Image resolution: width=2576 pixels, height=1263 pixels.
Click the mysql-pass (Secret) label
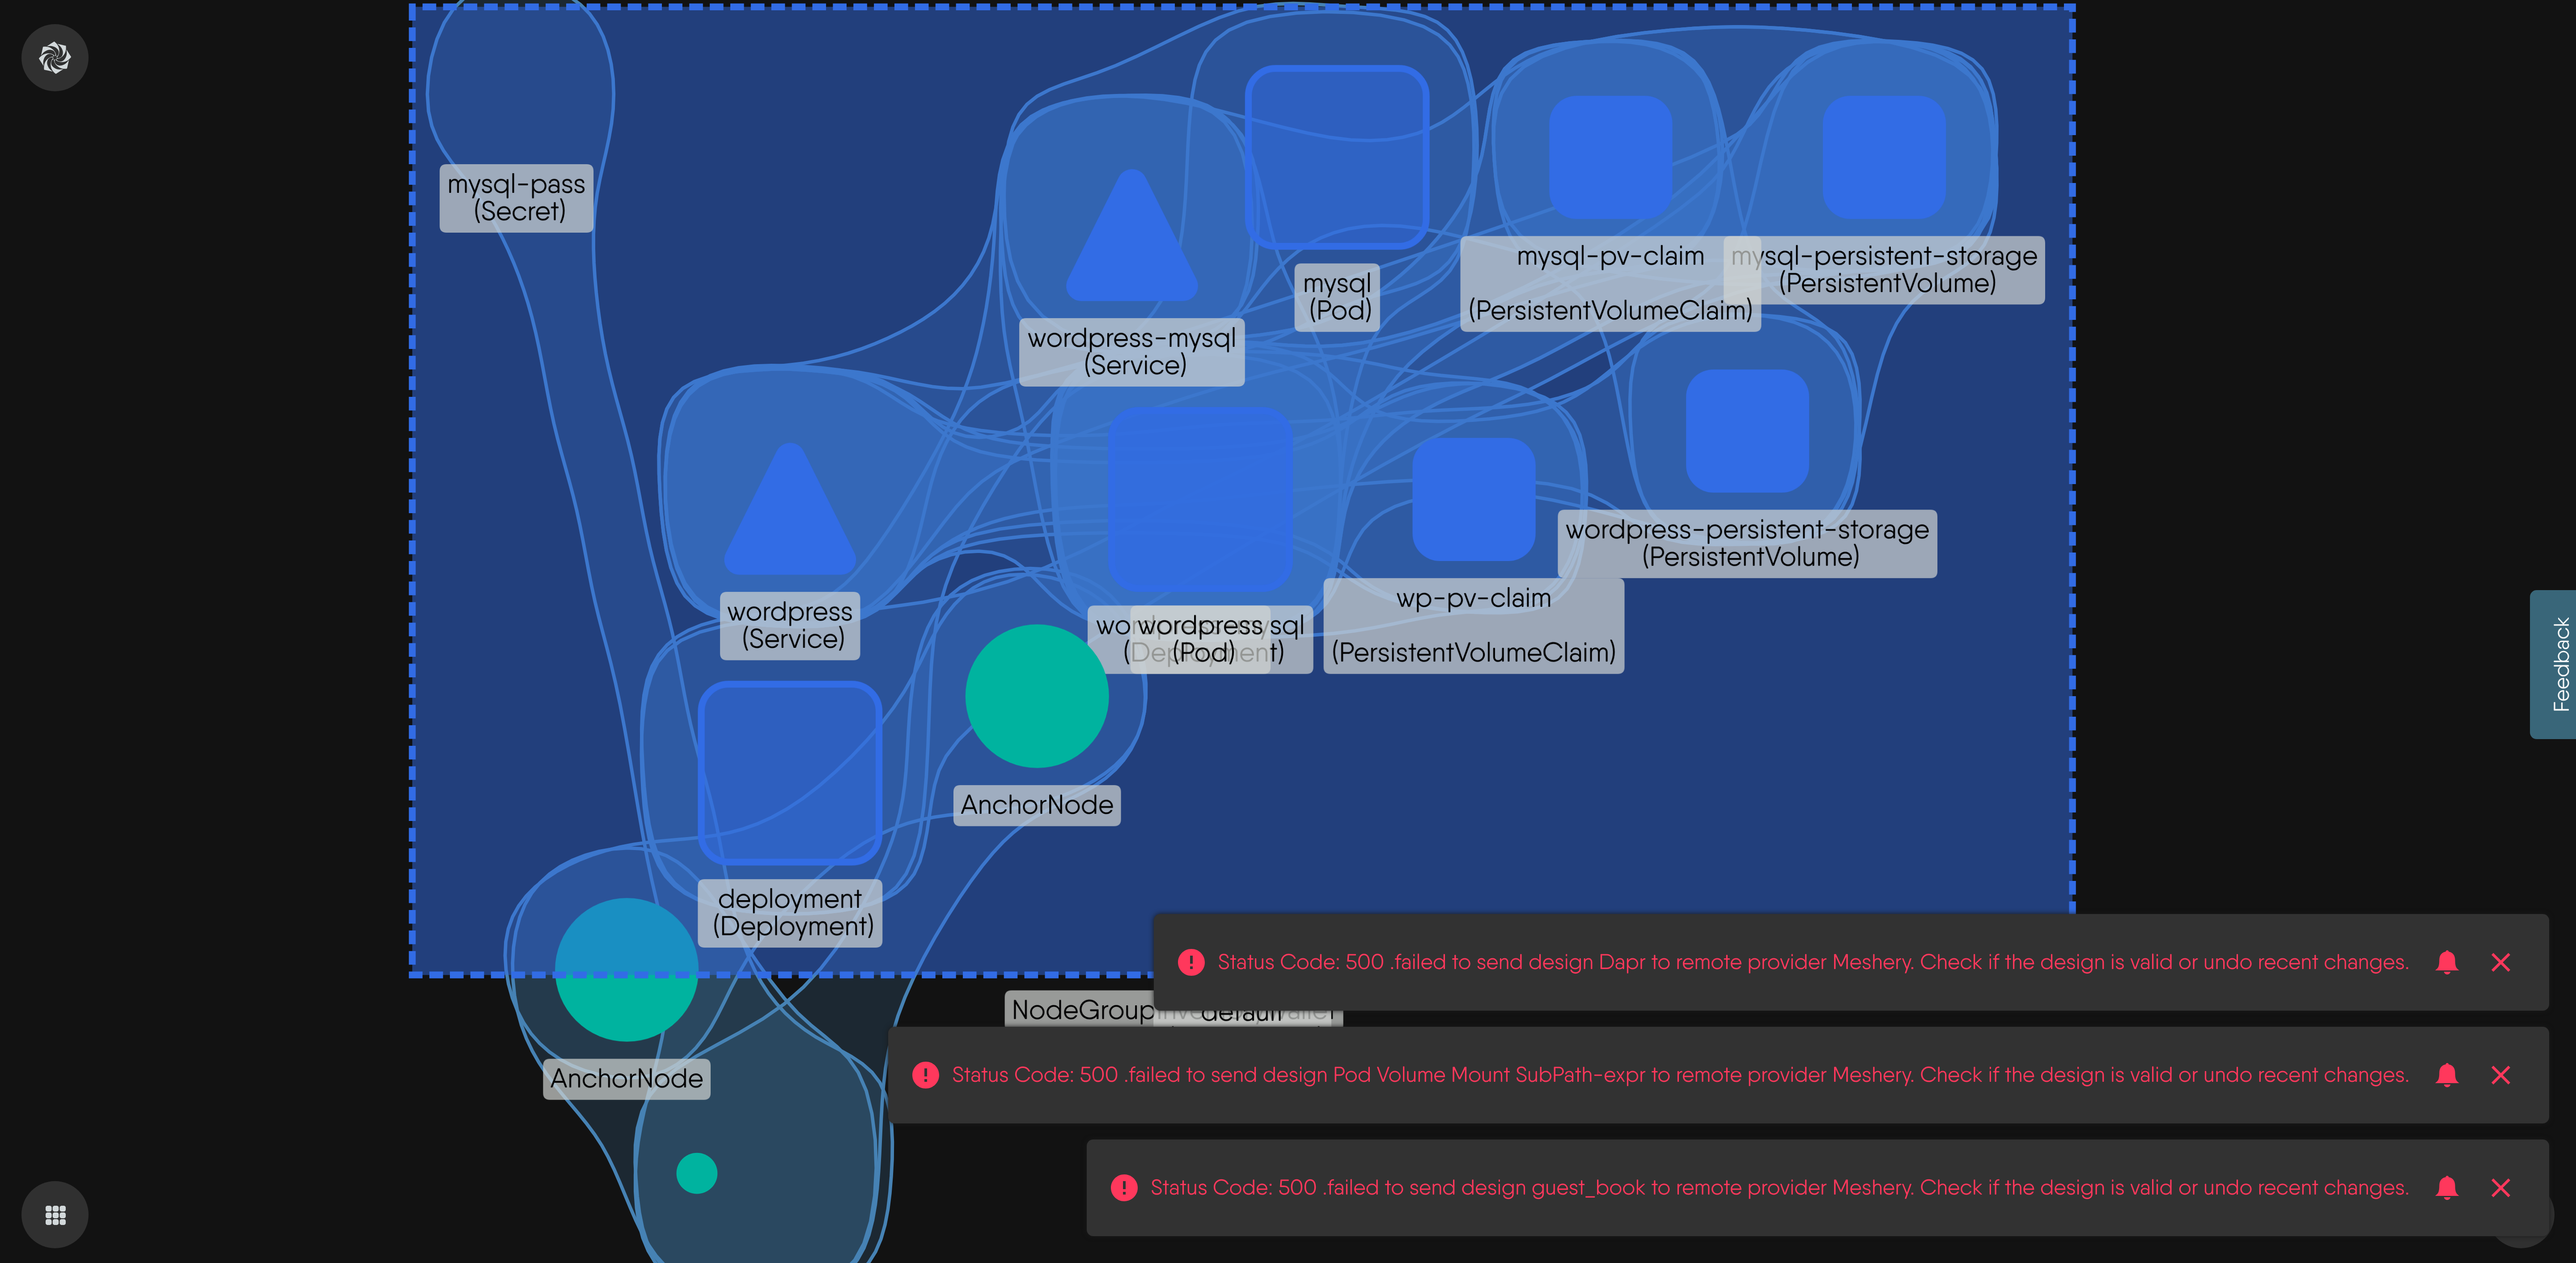click(517, 198)
